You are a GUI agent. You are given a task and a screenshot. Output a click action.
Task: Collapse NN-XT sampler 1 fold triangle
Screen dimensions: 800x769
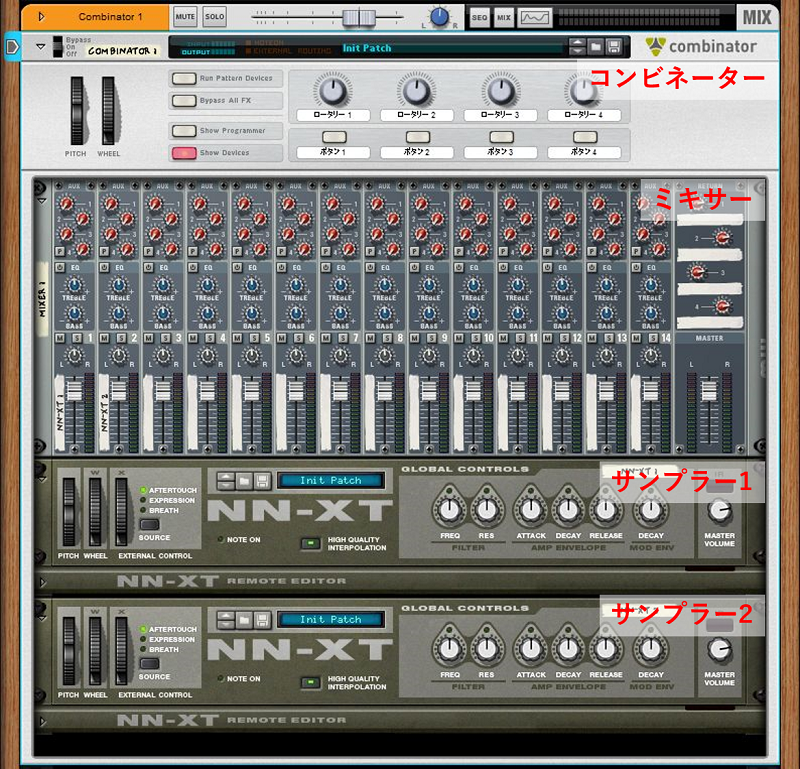[42, 480]
